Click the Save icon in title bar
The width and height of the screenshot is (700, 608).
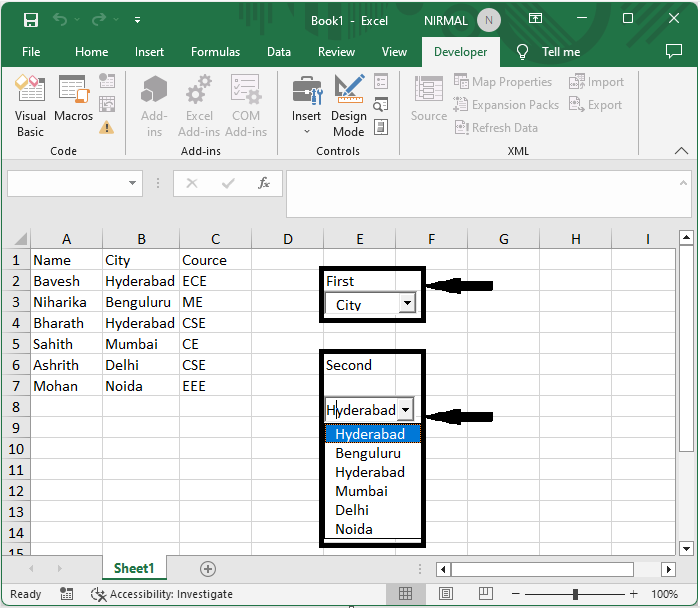point(31,20)
